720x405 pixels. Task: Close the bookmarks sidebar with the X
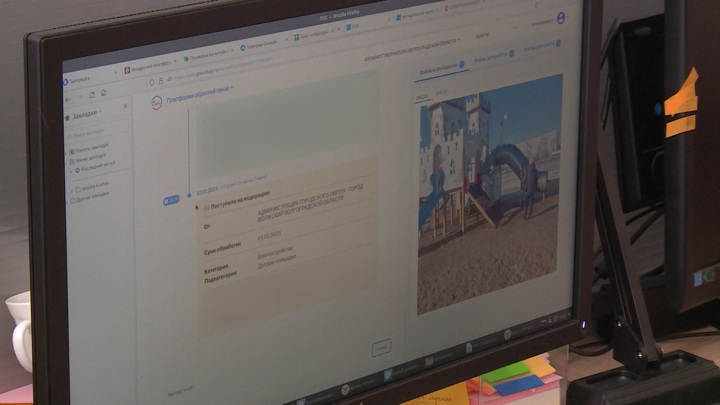tap(125, 106)
